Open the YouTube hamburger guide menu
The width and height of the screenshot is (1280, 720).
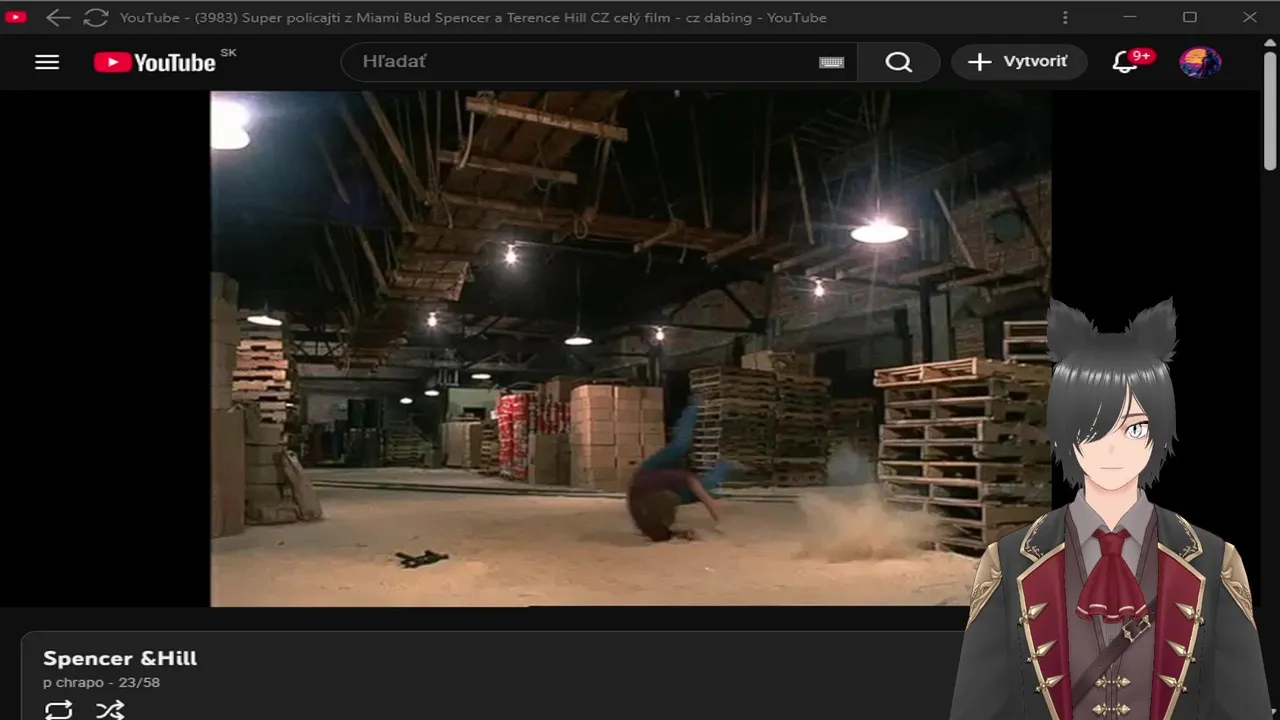coord(47,62)
